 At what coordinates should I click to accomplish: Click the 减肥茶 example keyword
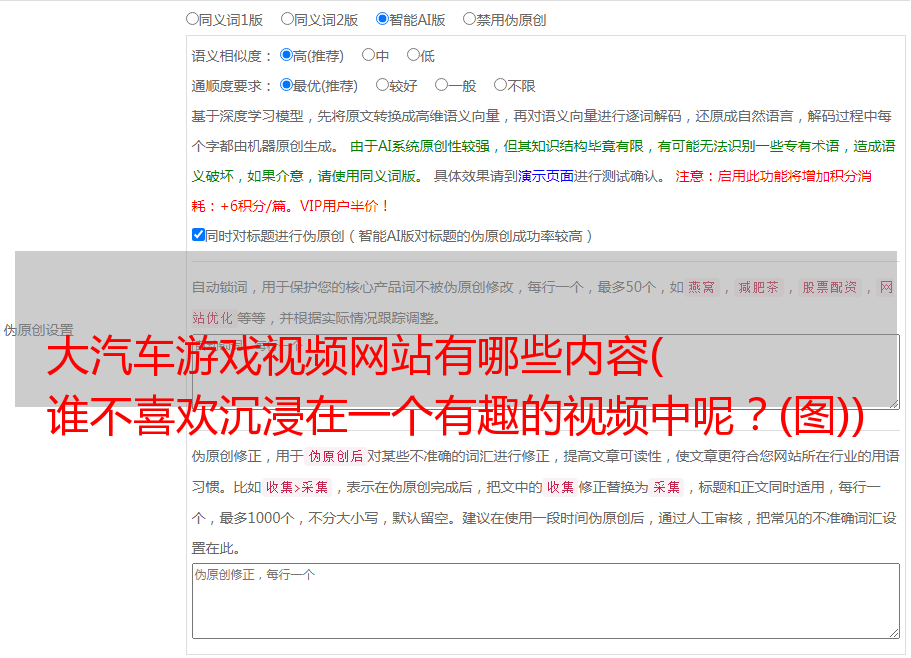(x=758, y=287)
